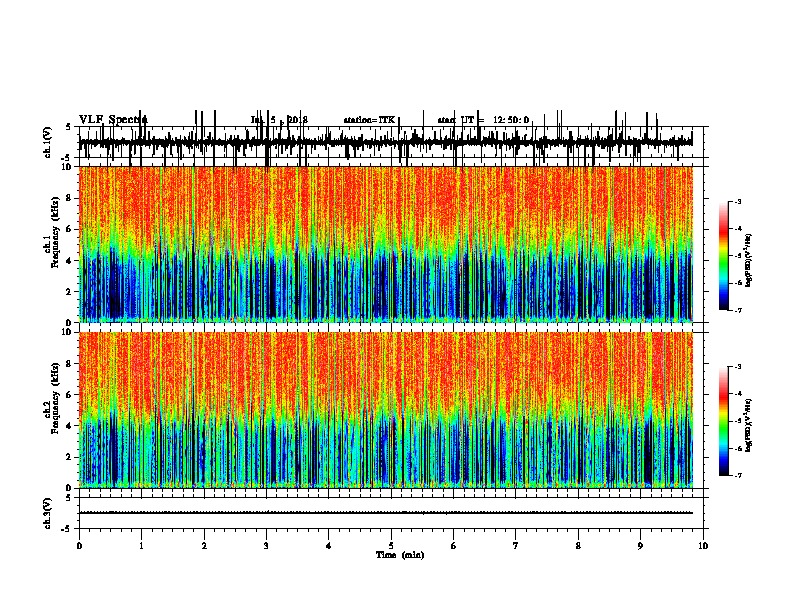Click the "9" minute tick label
This screenshot has width=792, height=612.
pyautogui.click(x=640, y=546)
